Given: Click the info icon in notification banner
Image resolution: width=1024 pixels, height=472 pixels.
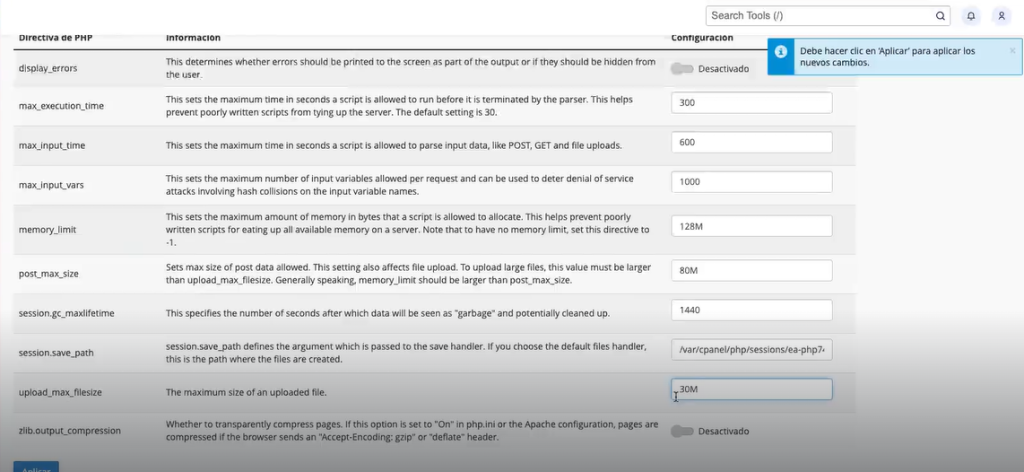Looking at the screenshot, I should (780, 52).
